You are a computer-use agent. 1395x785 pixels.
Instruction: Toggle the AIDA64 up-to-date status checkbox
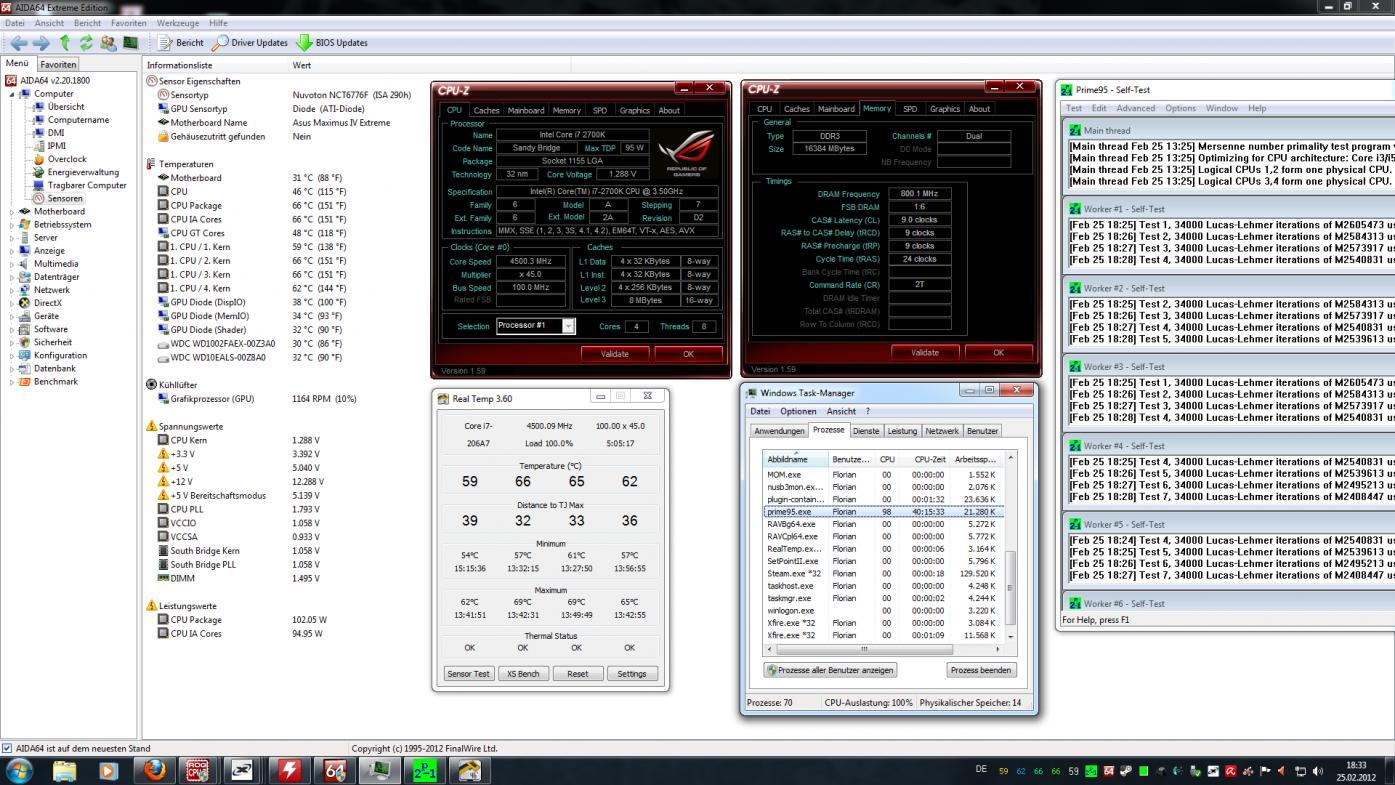click(x=8, y=748)
